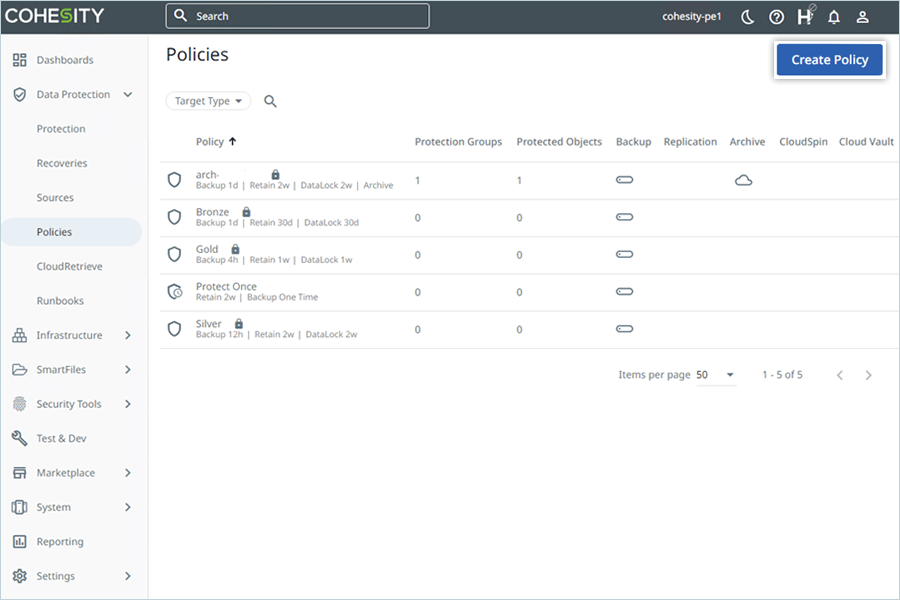Click the cohesity-pe1 cluster name

[x=692, y=17]
